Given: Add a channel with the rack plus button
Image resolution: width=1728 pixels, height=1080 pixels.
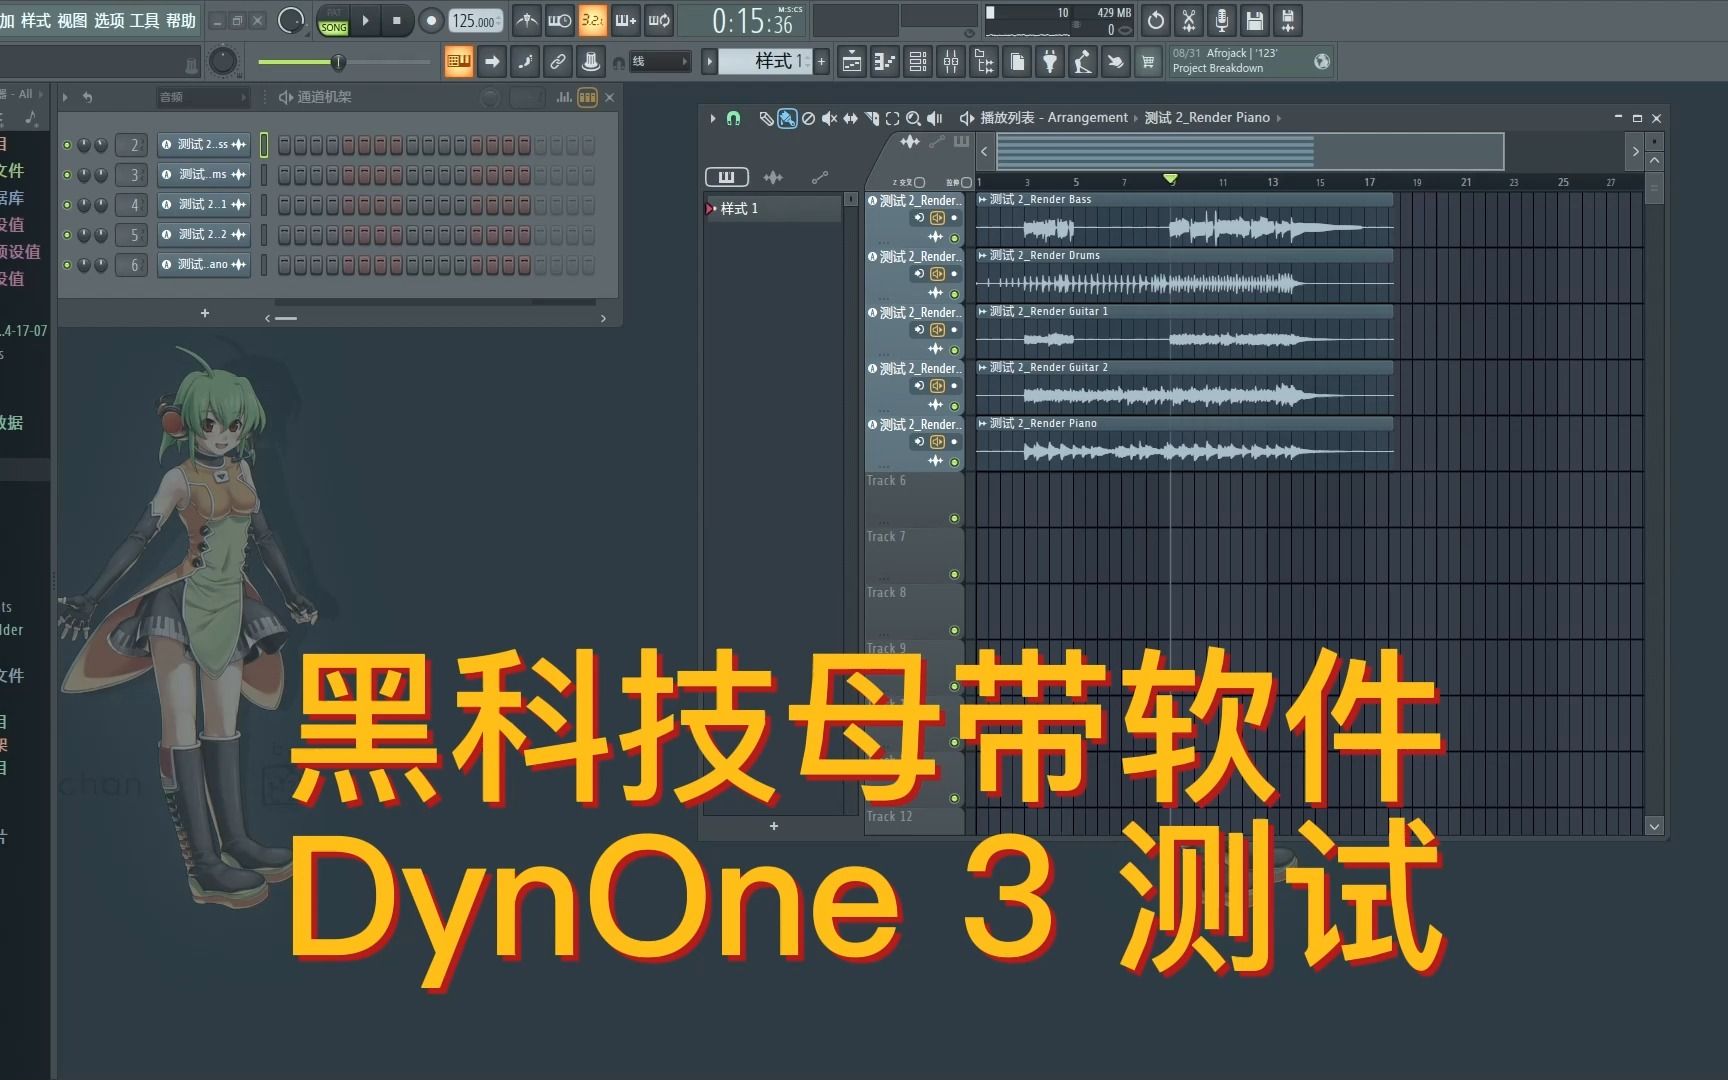Looking at the screenshot, I should pos(205,313).
